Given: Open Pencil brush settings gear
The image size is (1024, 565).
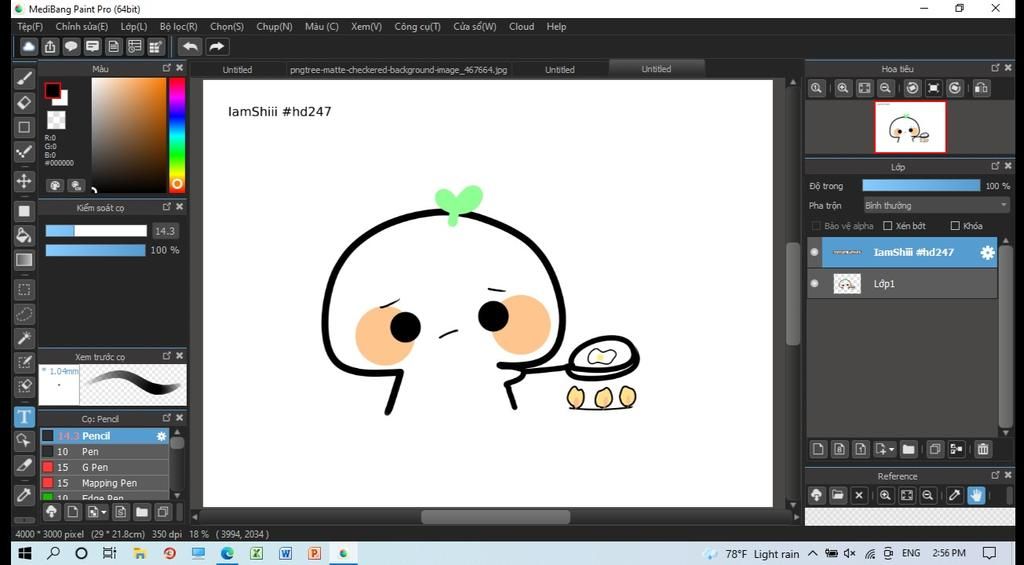Looking at the screenshot, I should tap(161, 436).
